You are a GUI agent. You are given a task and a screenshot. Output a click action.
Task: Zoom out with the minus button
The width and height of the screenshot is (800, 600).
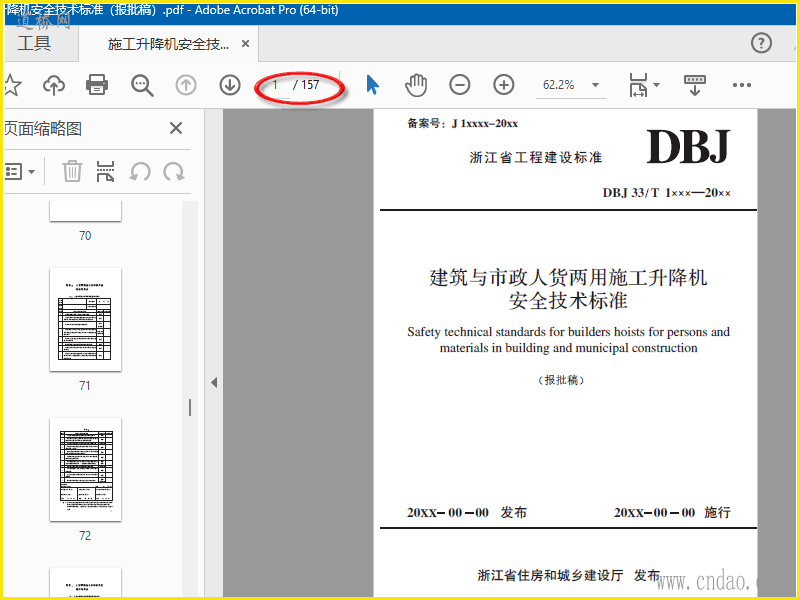[x=459, y=85]
